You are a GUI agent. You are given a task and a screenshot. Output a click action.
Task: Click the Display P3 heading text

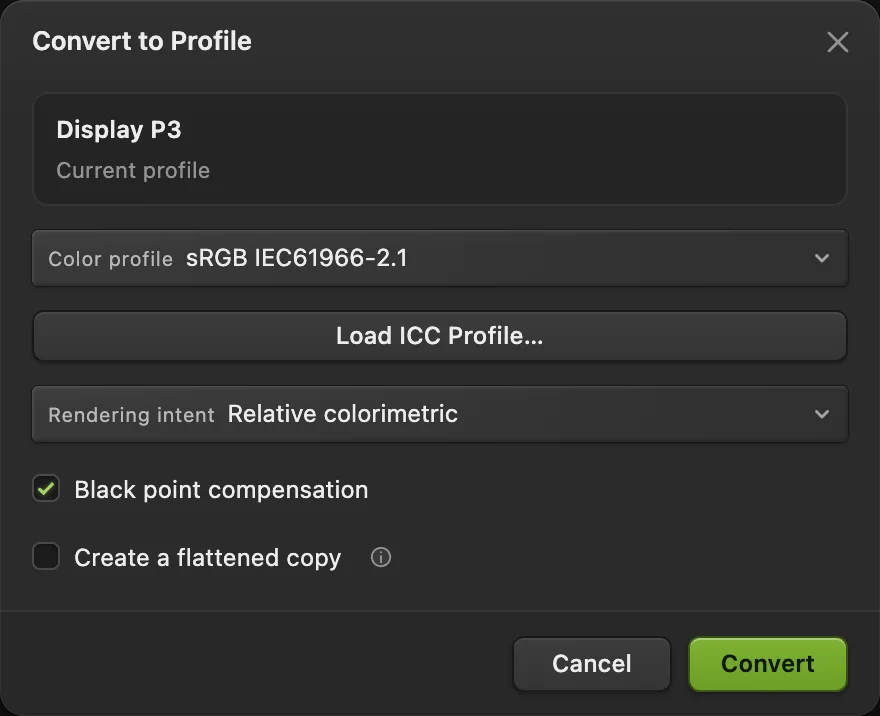119,130
